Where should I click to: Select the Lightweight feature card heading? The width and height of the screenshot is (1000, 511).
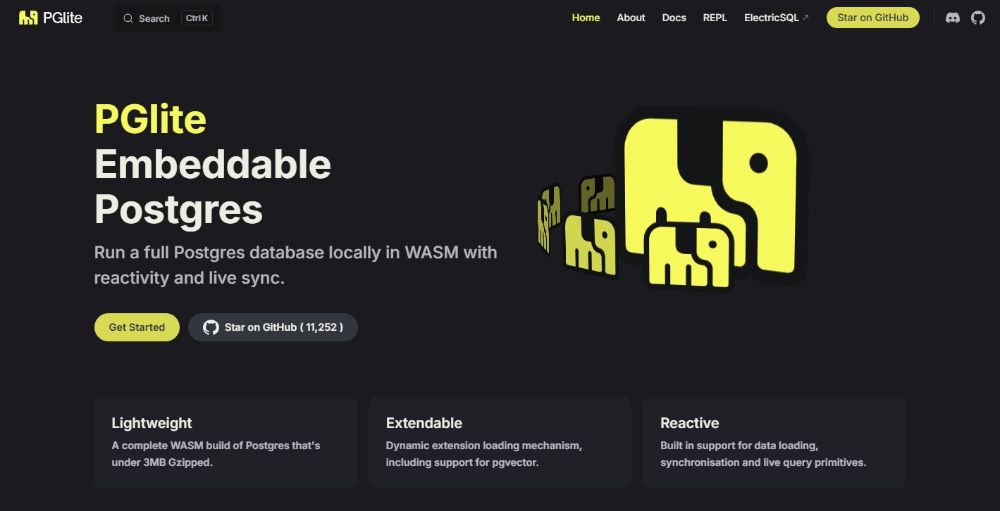[x=152, y=423]
